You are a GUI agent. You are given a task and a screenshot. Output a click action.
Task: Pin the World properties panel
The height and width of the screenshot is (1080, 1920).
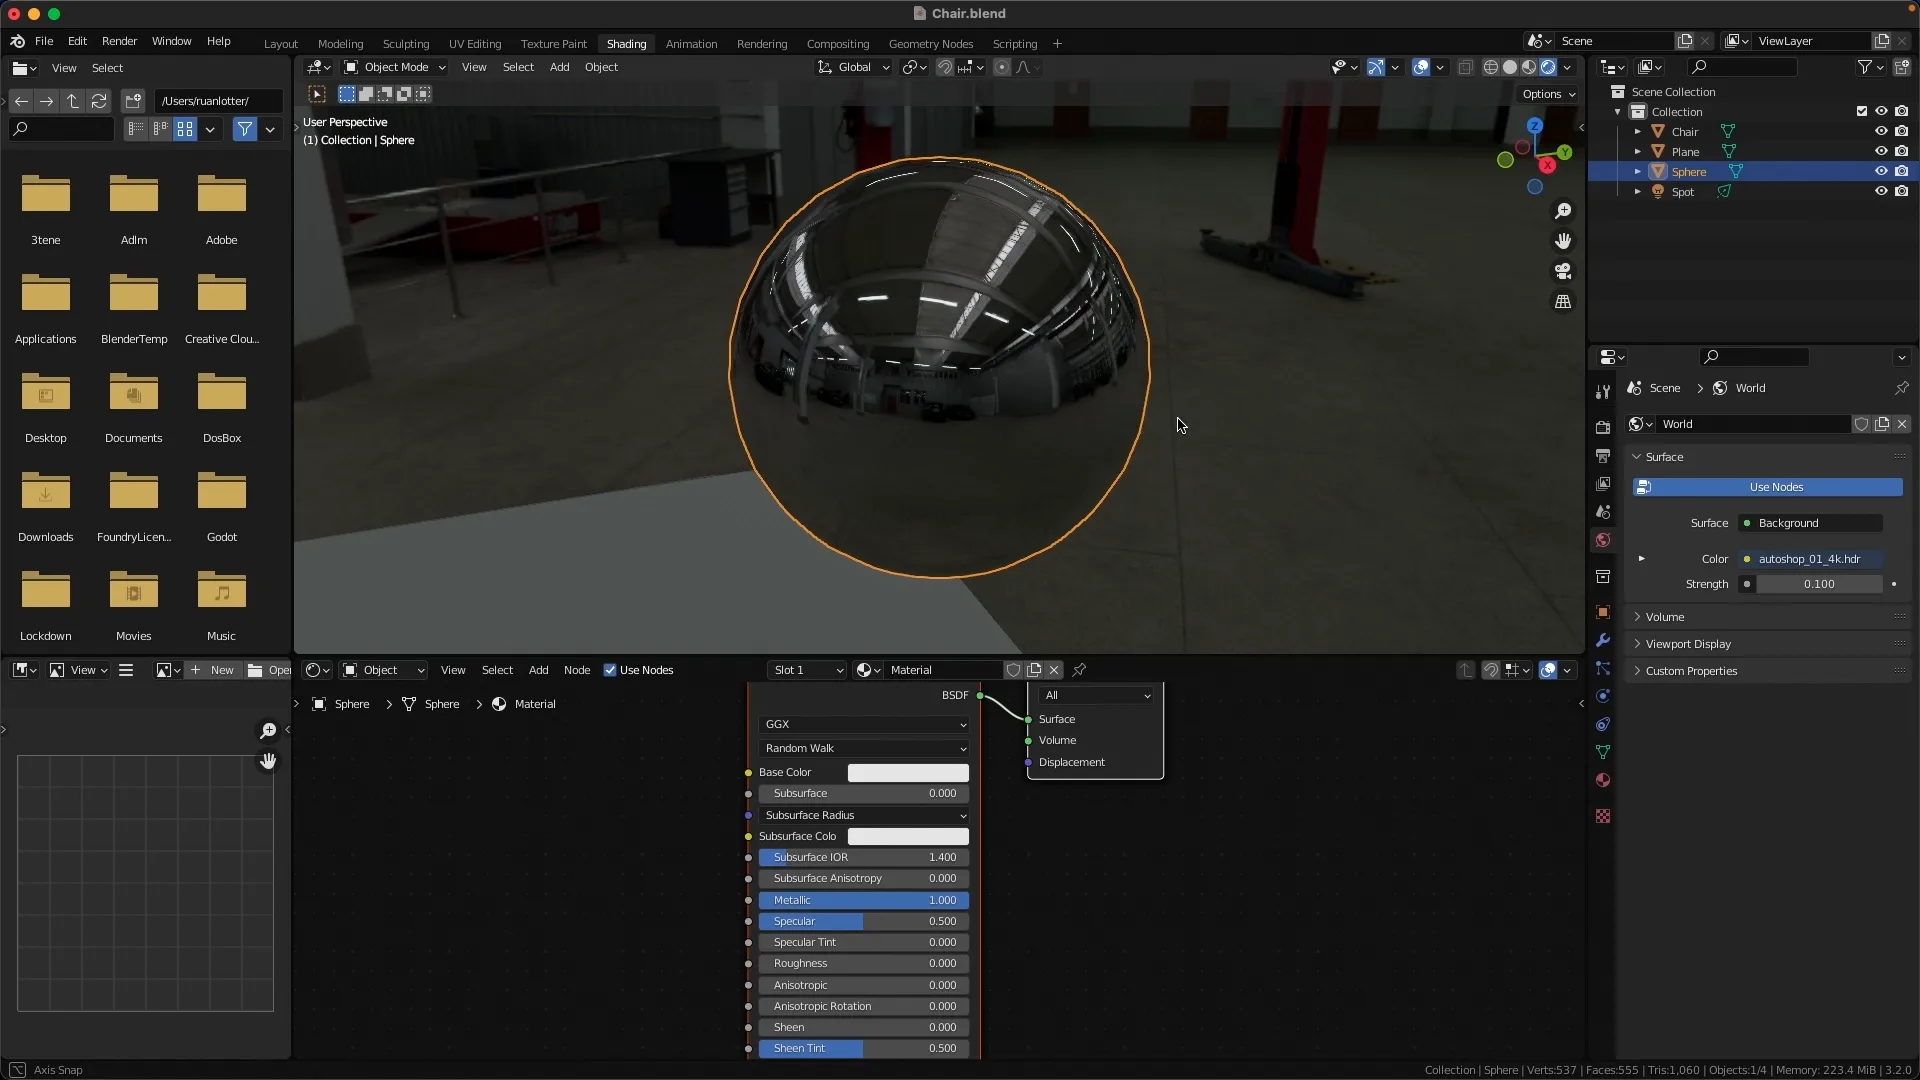pyautogui.click(x=1901, y=388)
